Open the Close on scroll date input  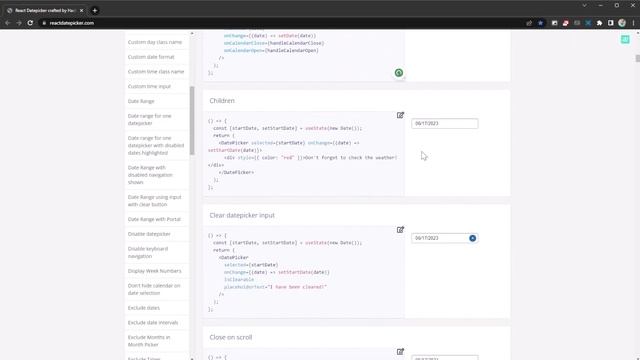point(444,358)
